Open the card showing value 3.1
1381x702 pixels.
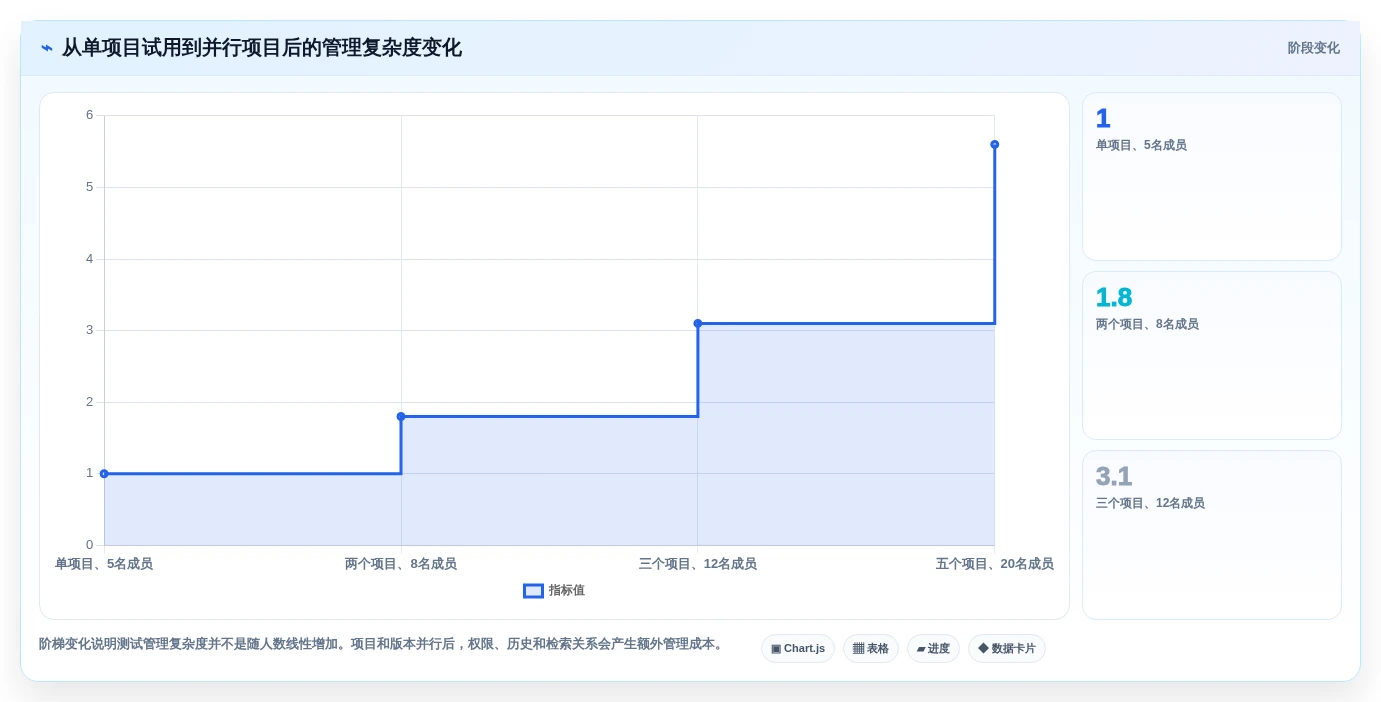point(1212,535)
